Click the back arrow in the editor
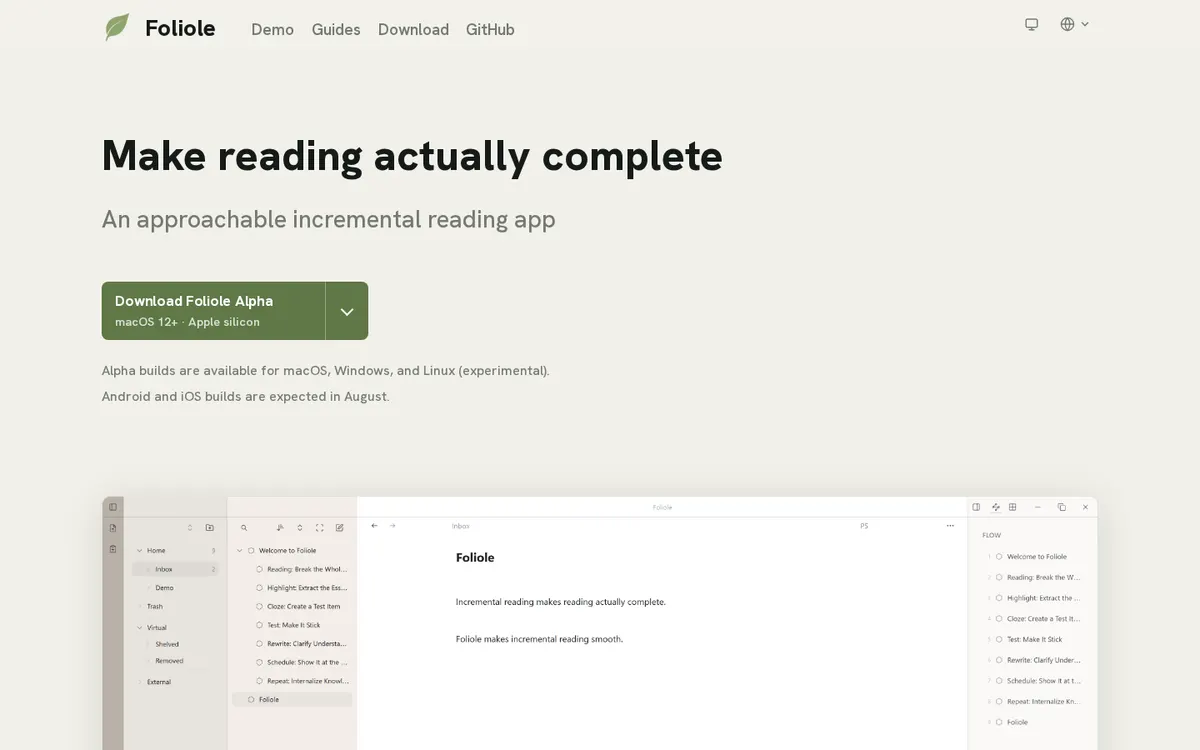 pyautogui.click(x=374, y=525)
